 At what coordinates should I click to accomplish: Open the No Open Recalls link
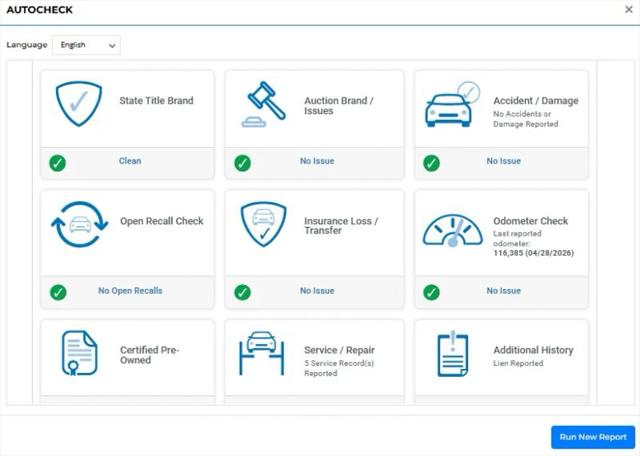pyautogui.click(x=130, y=291)
